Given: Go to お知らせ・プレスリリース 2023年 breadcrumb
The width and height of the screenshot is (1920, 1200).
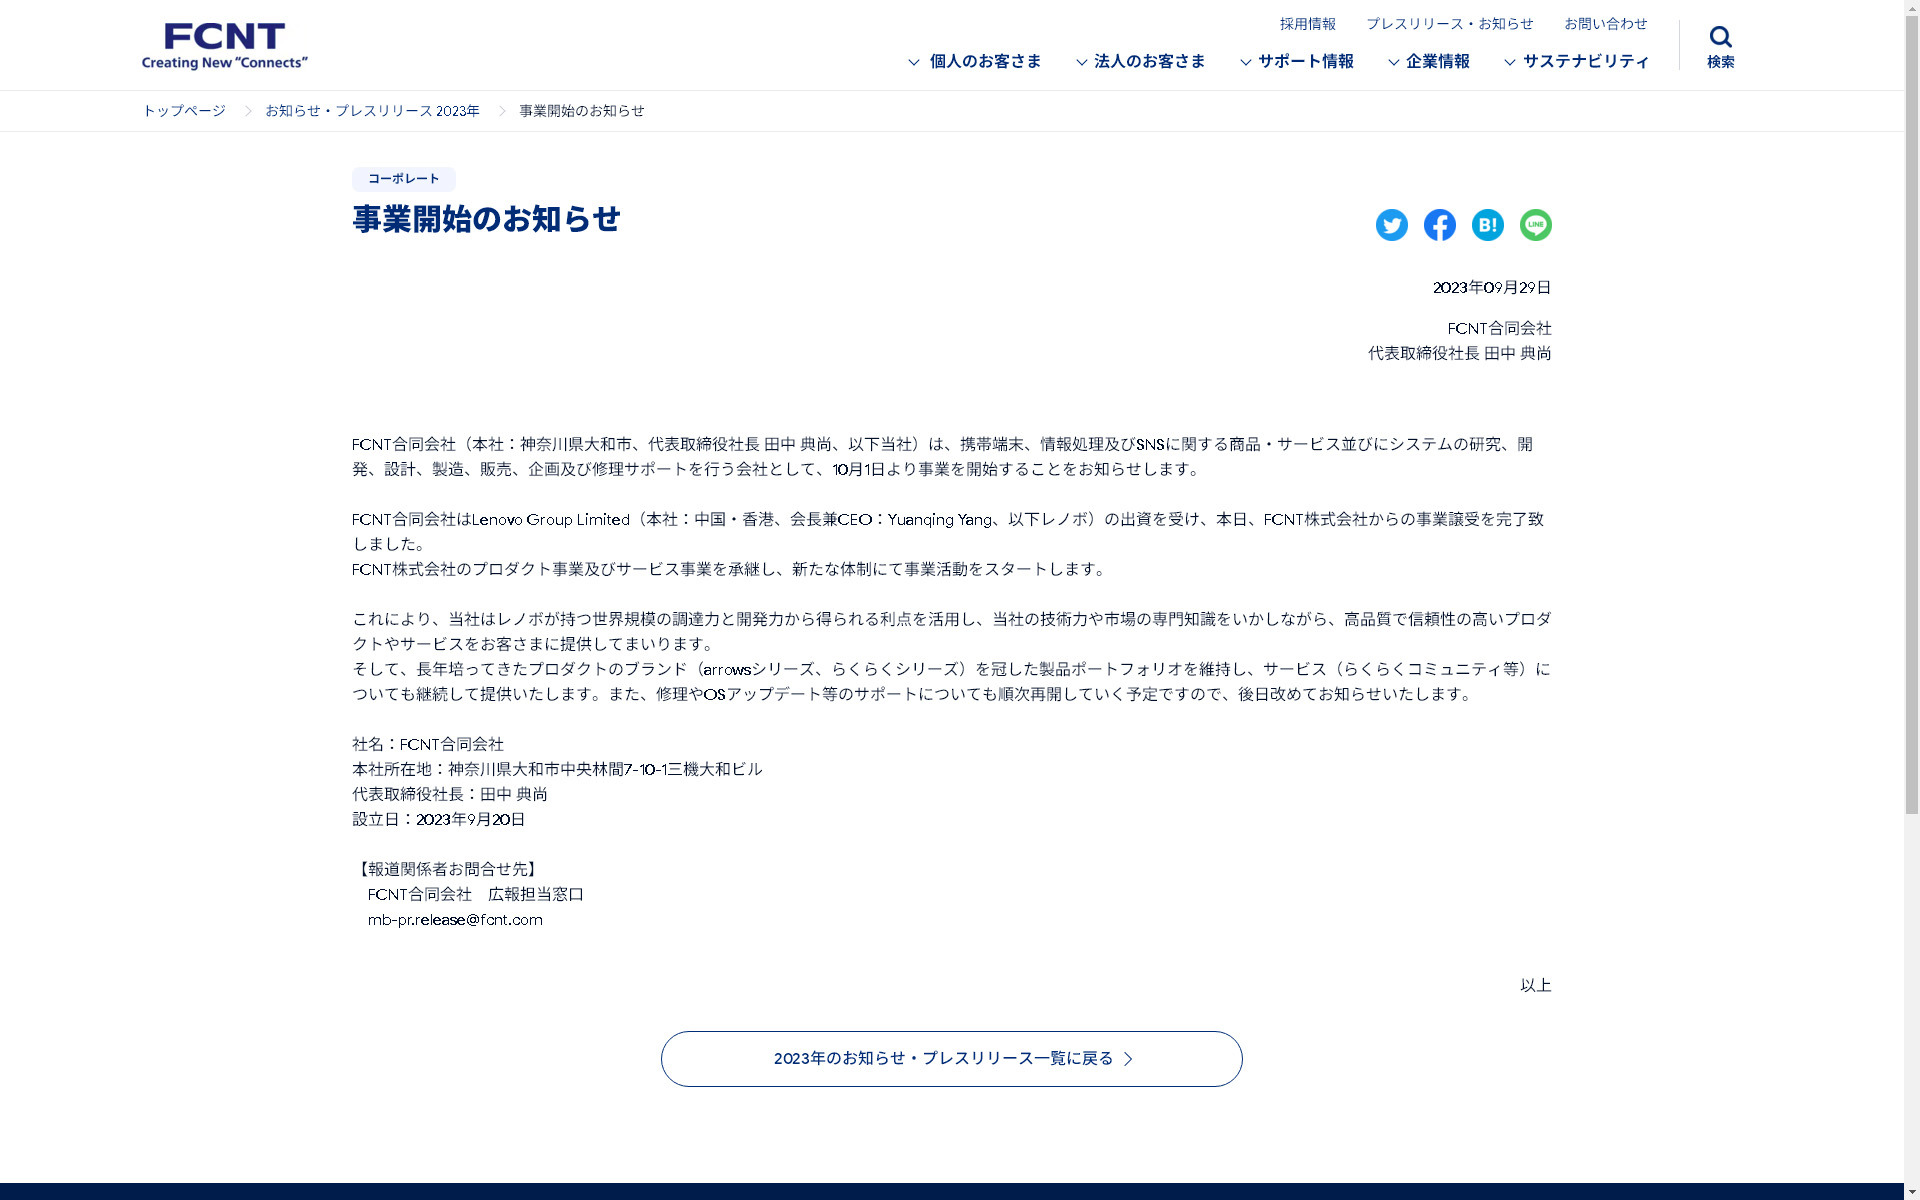Looking at the screenshot, I should (372, 111).
